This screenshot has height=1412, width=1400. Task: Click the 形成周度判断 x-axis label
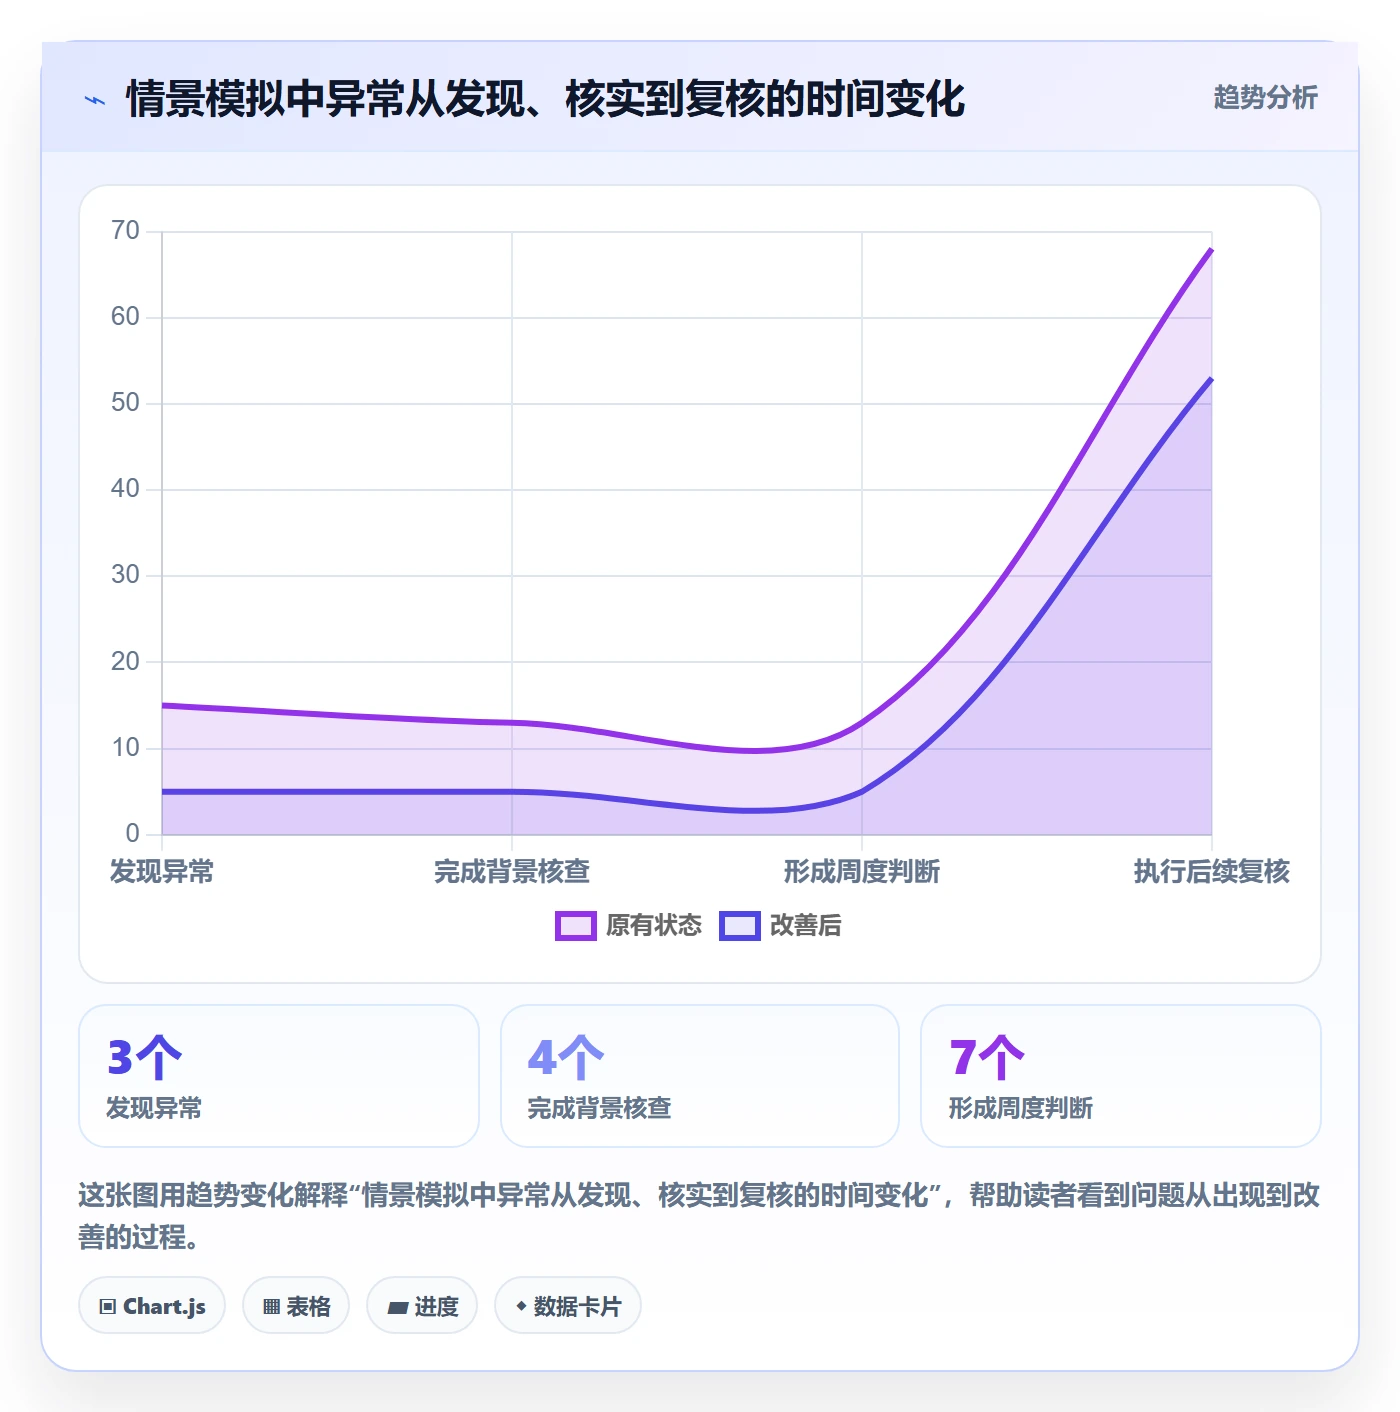click(x=862, y=872)
